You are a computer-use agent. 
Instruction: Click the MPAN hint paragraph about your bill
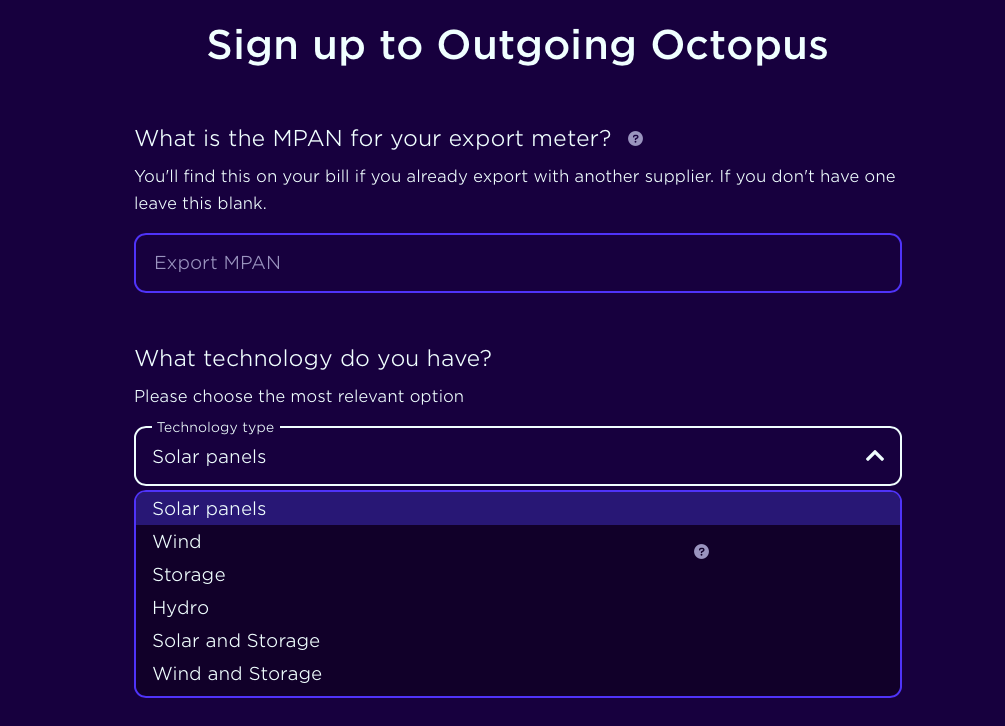(x=515, y=190)
